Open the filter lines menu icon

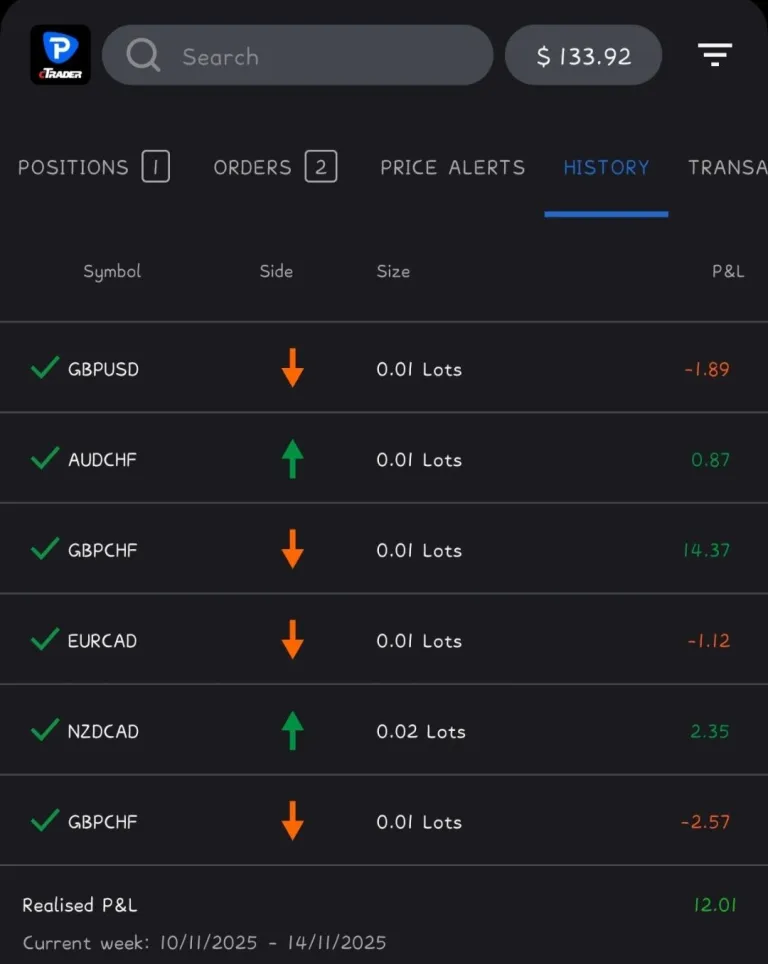715,55
